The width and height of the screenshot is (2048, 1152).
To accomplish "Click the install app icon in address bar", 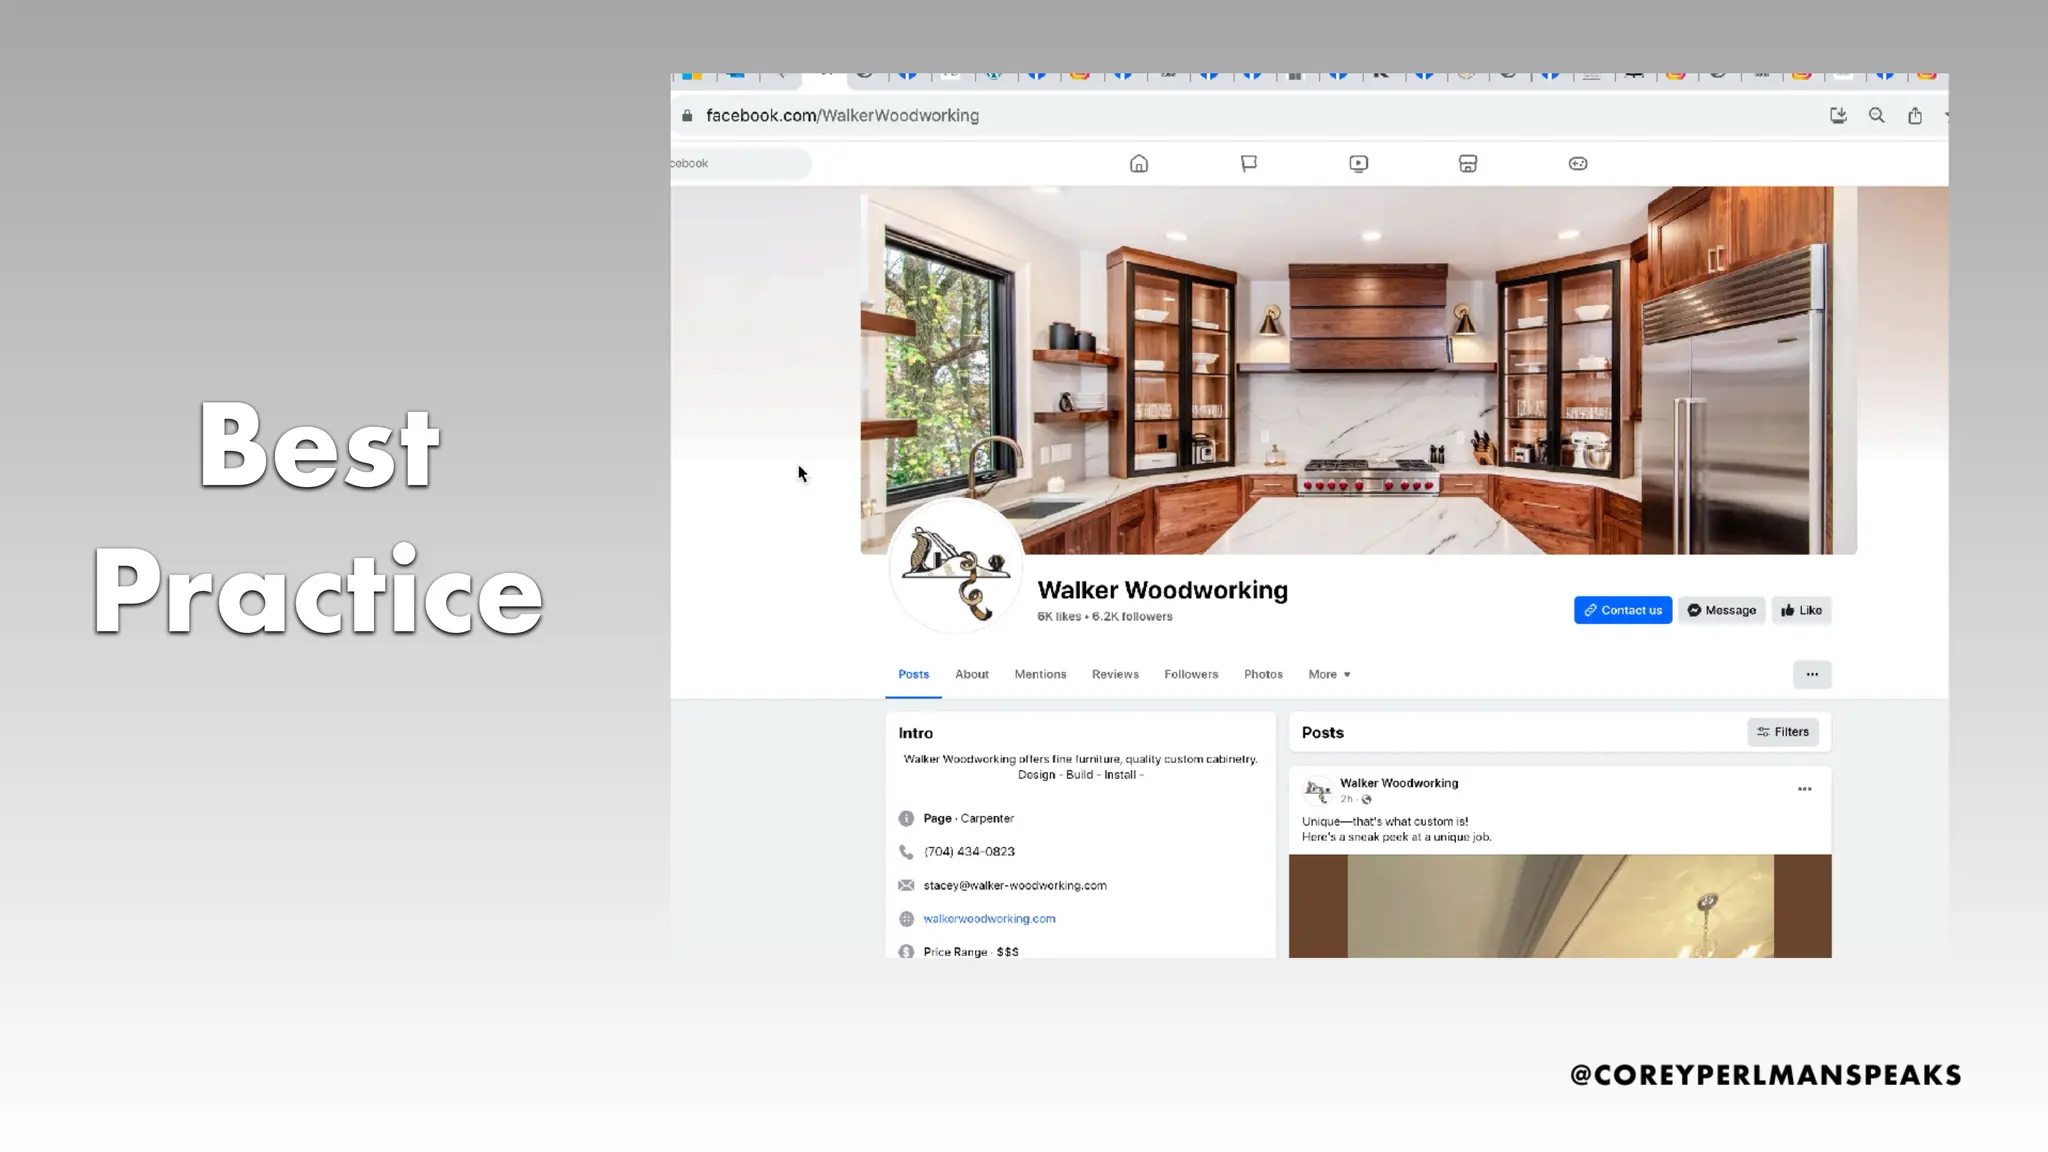I will coord(1838,116).
